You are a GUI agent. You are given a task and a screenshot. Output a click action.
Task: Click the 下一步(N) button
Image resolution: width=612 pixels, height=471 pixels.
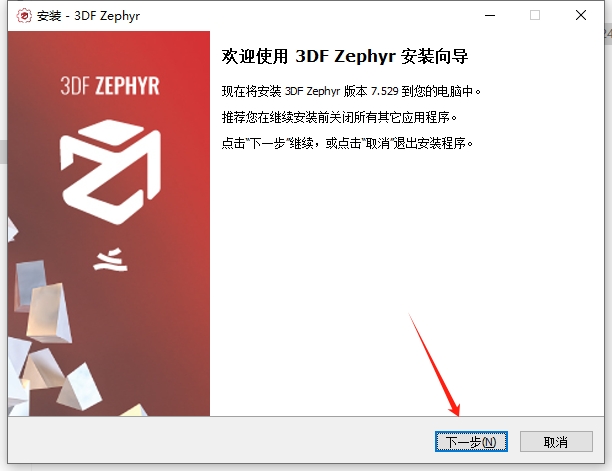coord(471,442)
